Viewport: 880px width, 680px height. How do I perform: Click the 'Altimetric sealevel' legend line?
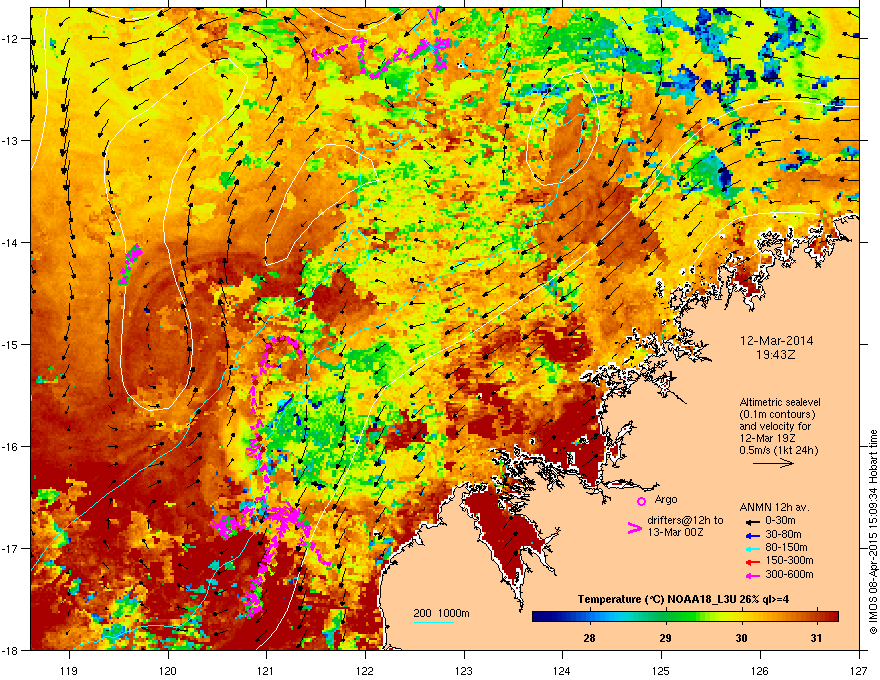coord(780,402)
